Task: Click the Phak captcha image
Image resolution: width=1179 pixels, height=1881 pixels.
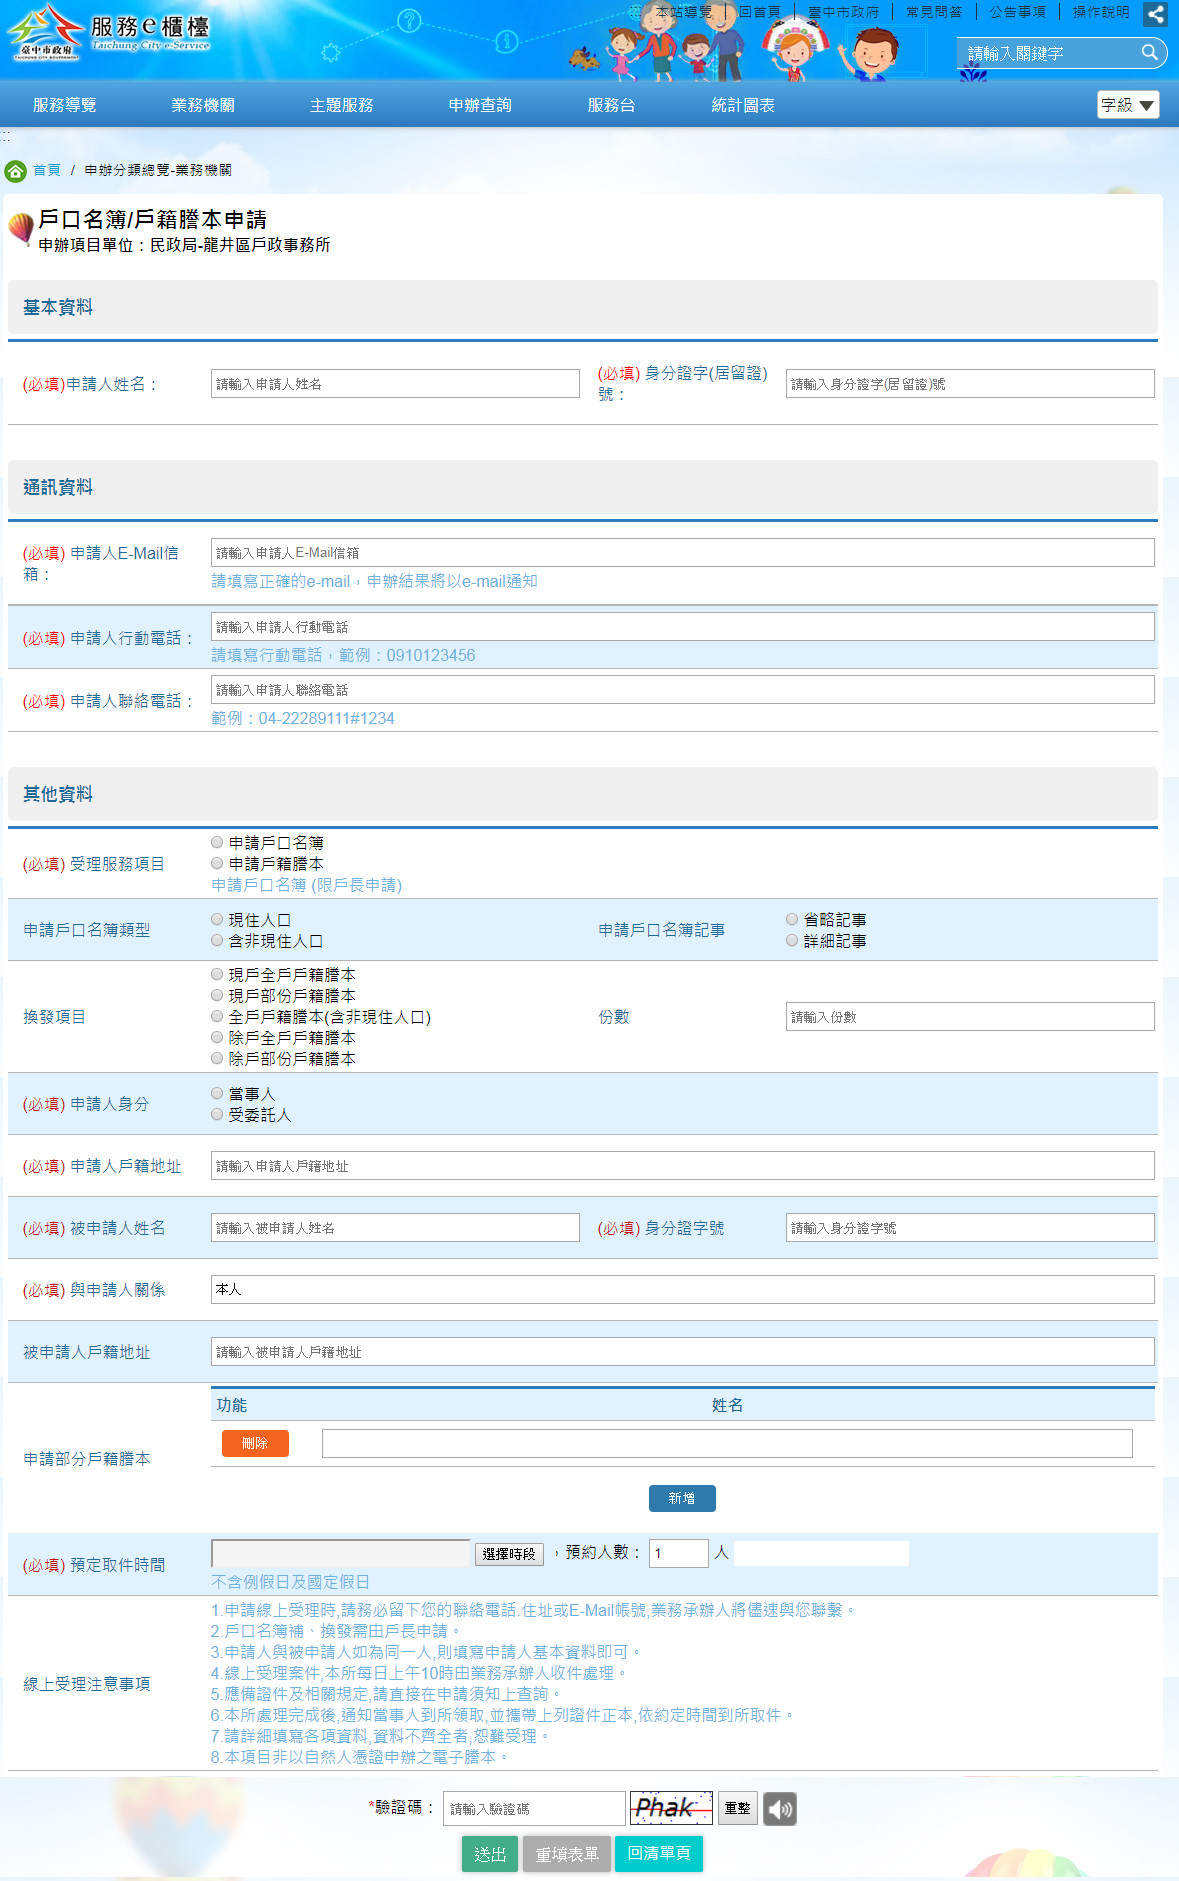Action: point(671,1807)
